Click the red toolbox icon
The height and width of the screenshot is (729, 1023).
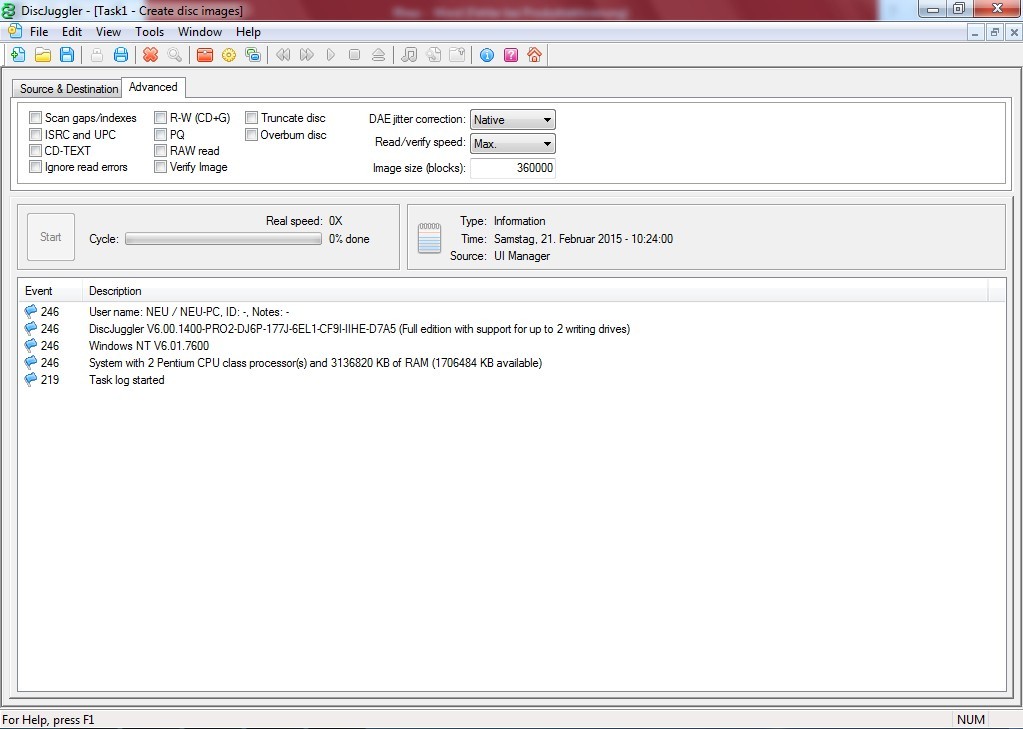(x=205, y=55)
